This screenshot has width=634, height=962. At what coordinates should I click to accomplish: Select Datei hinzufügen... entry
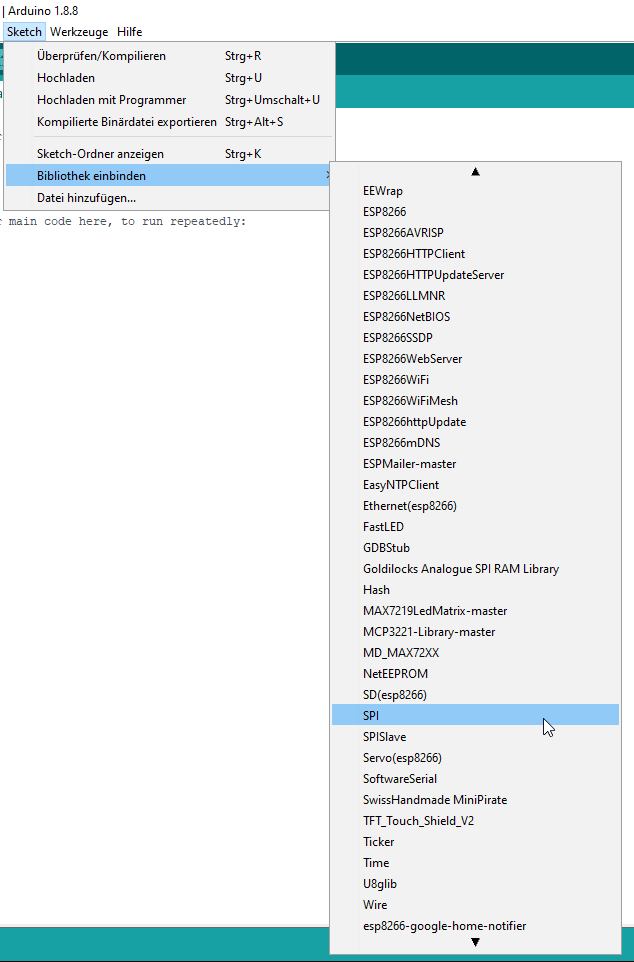tap(170, 198)
